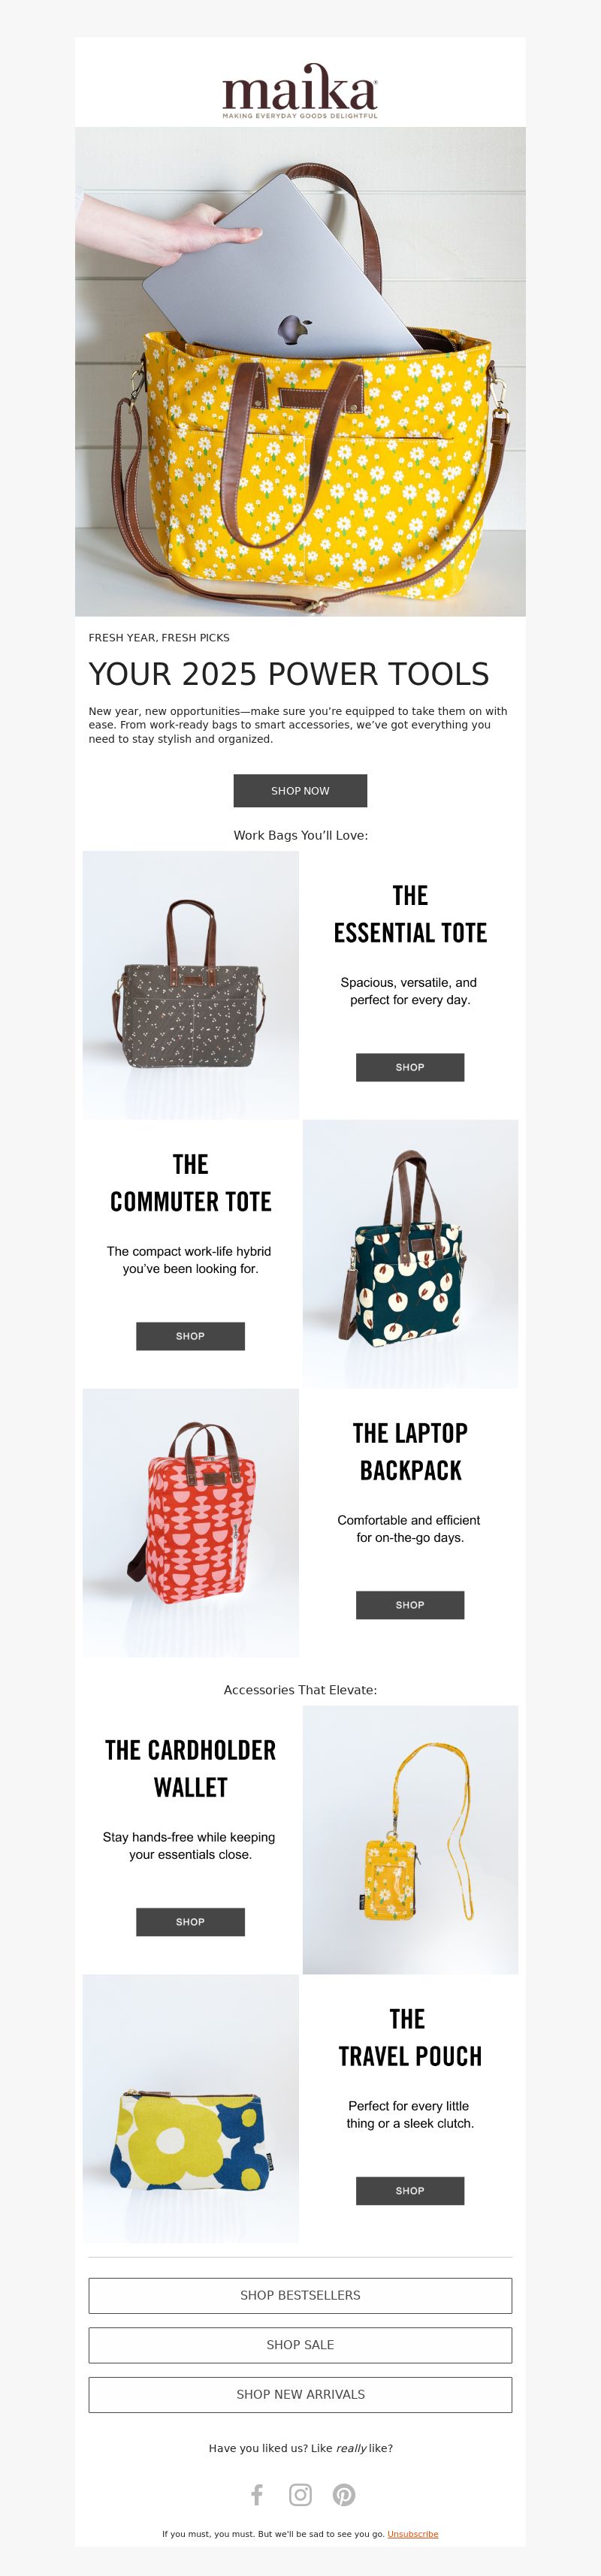Shop the Laptop Backpack

click(410, 1605)
